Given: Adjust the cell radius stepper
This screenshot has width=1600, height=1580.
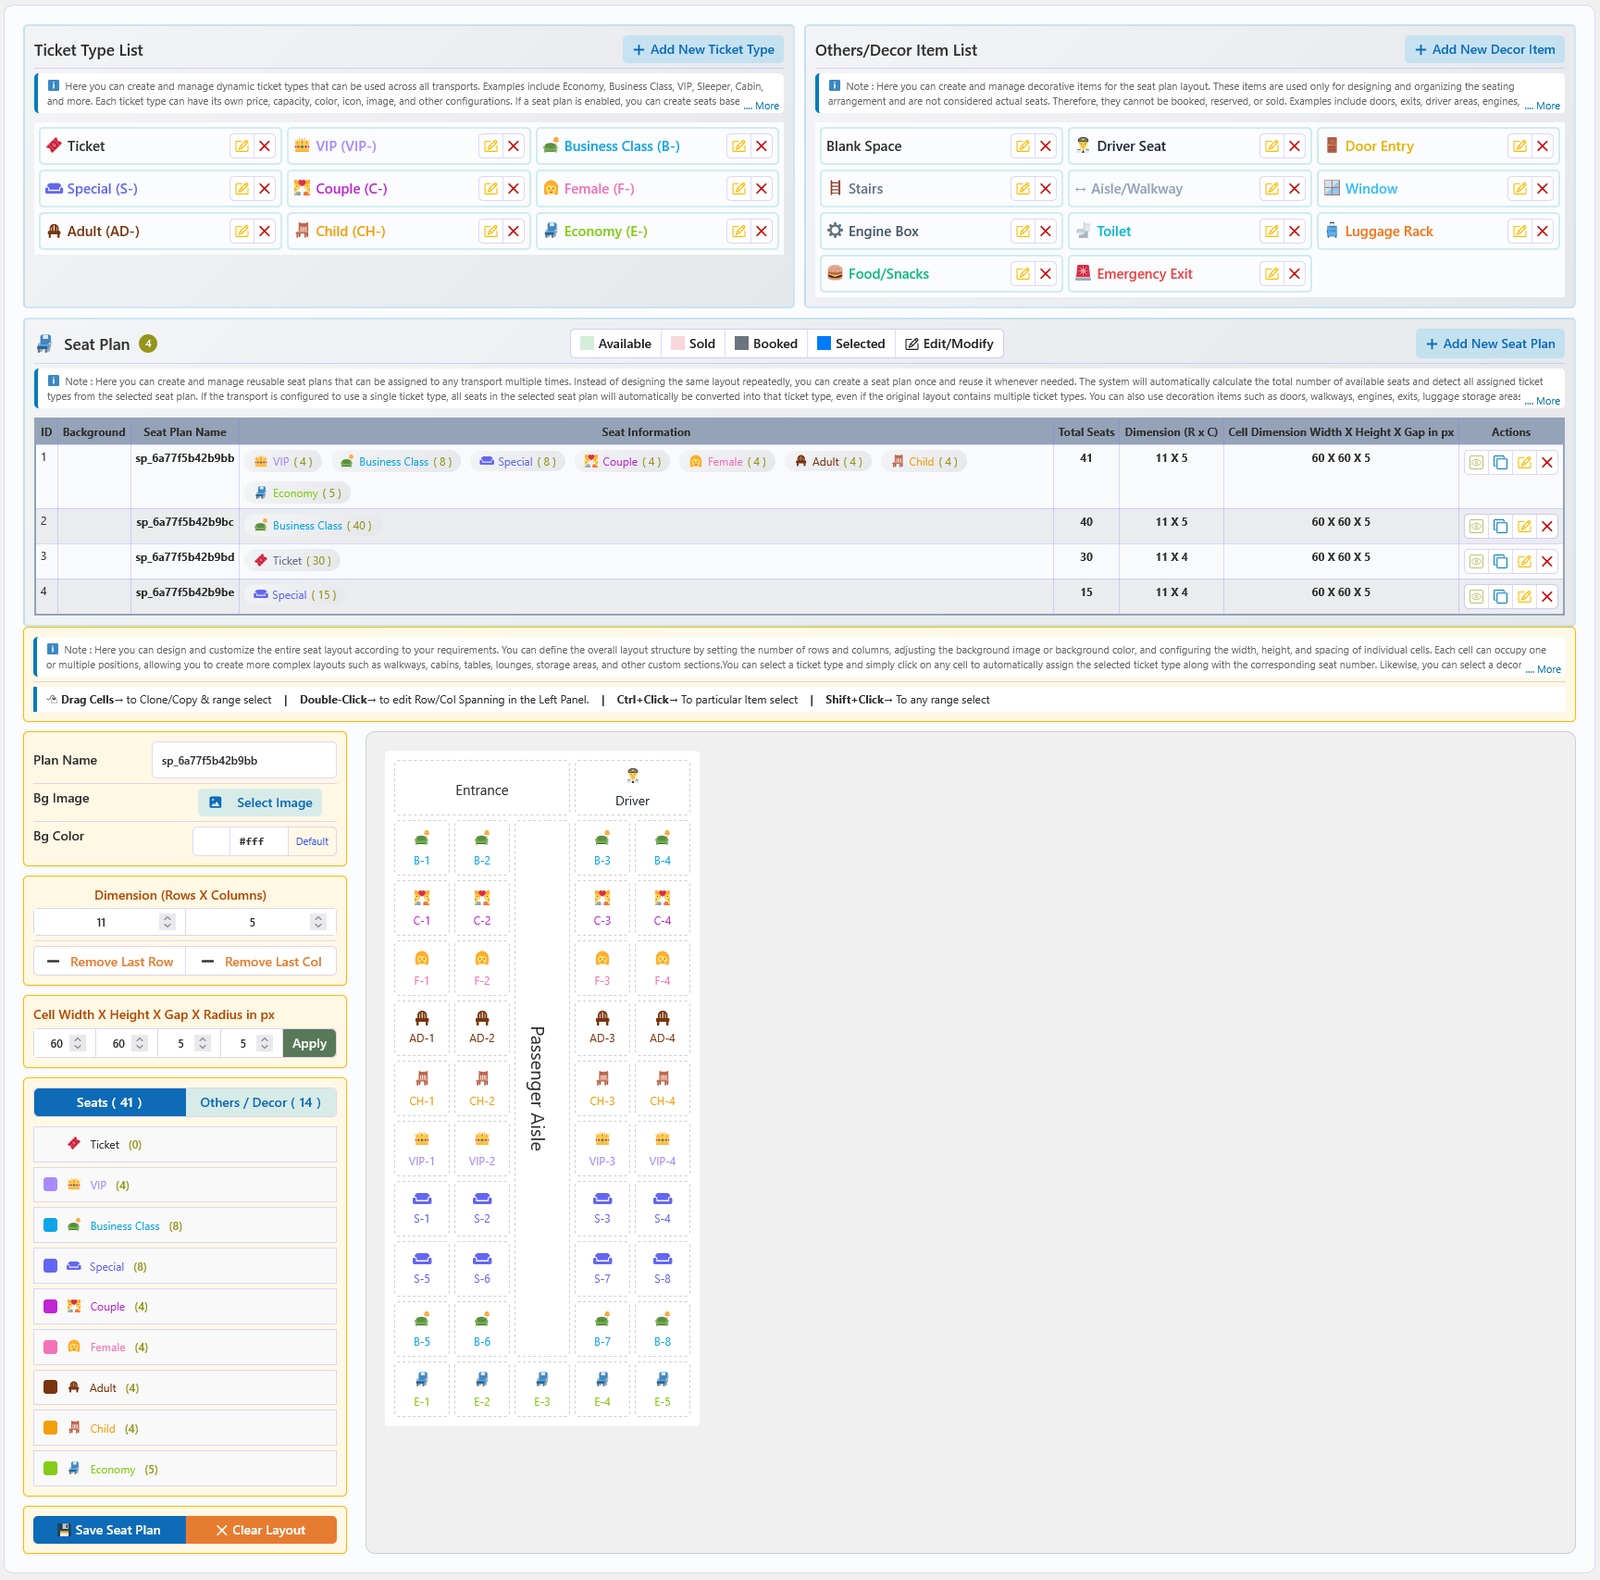Looking at the screenshot, I should (264, 1043).
